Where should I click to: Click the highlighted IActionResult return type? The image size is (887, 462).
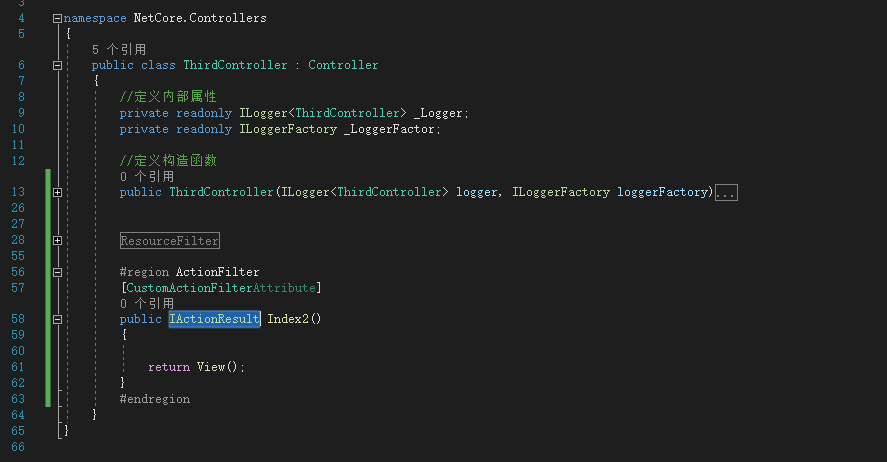point(214,319)
